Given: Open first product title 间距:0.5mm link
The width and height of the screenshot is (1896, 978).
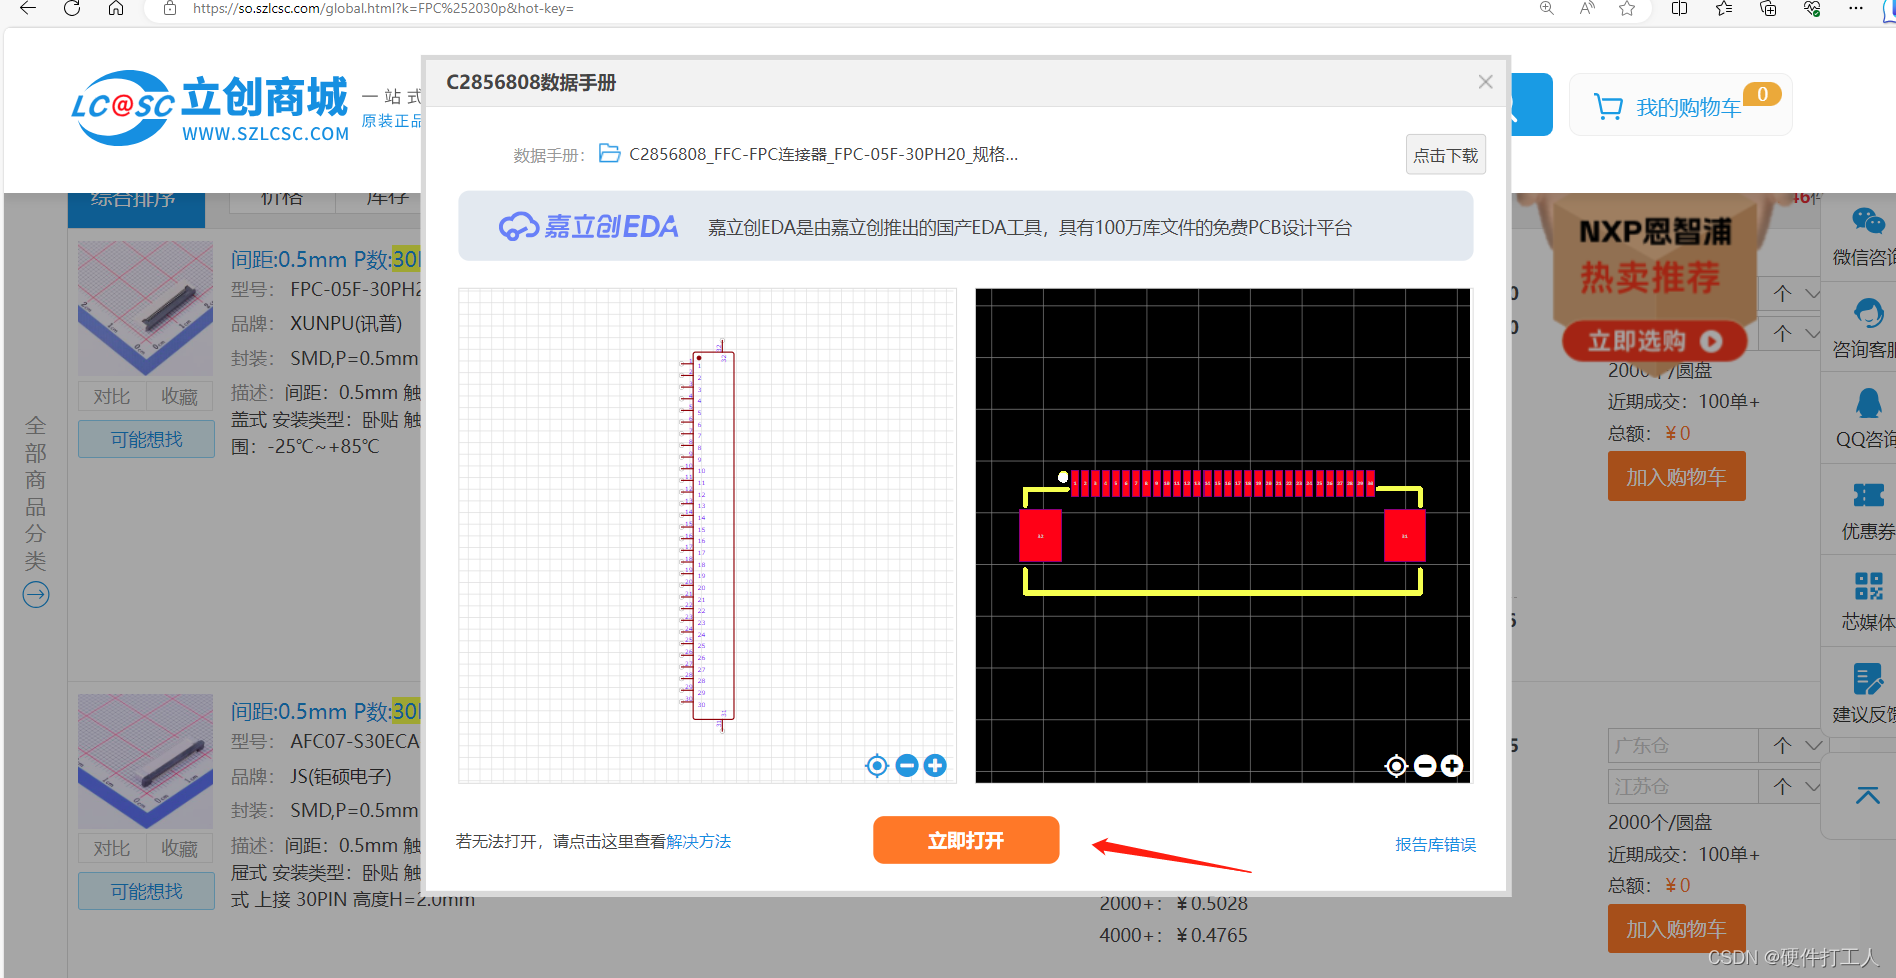Looking at the screenshot, I should coord(326,259).
